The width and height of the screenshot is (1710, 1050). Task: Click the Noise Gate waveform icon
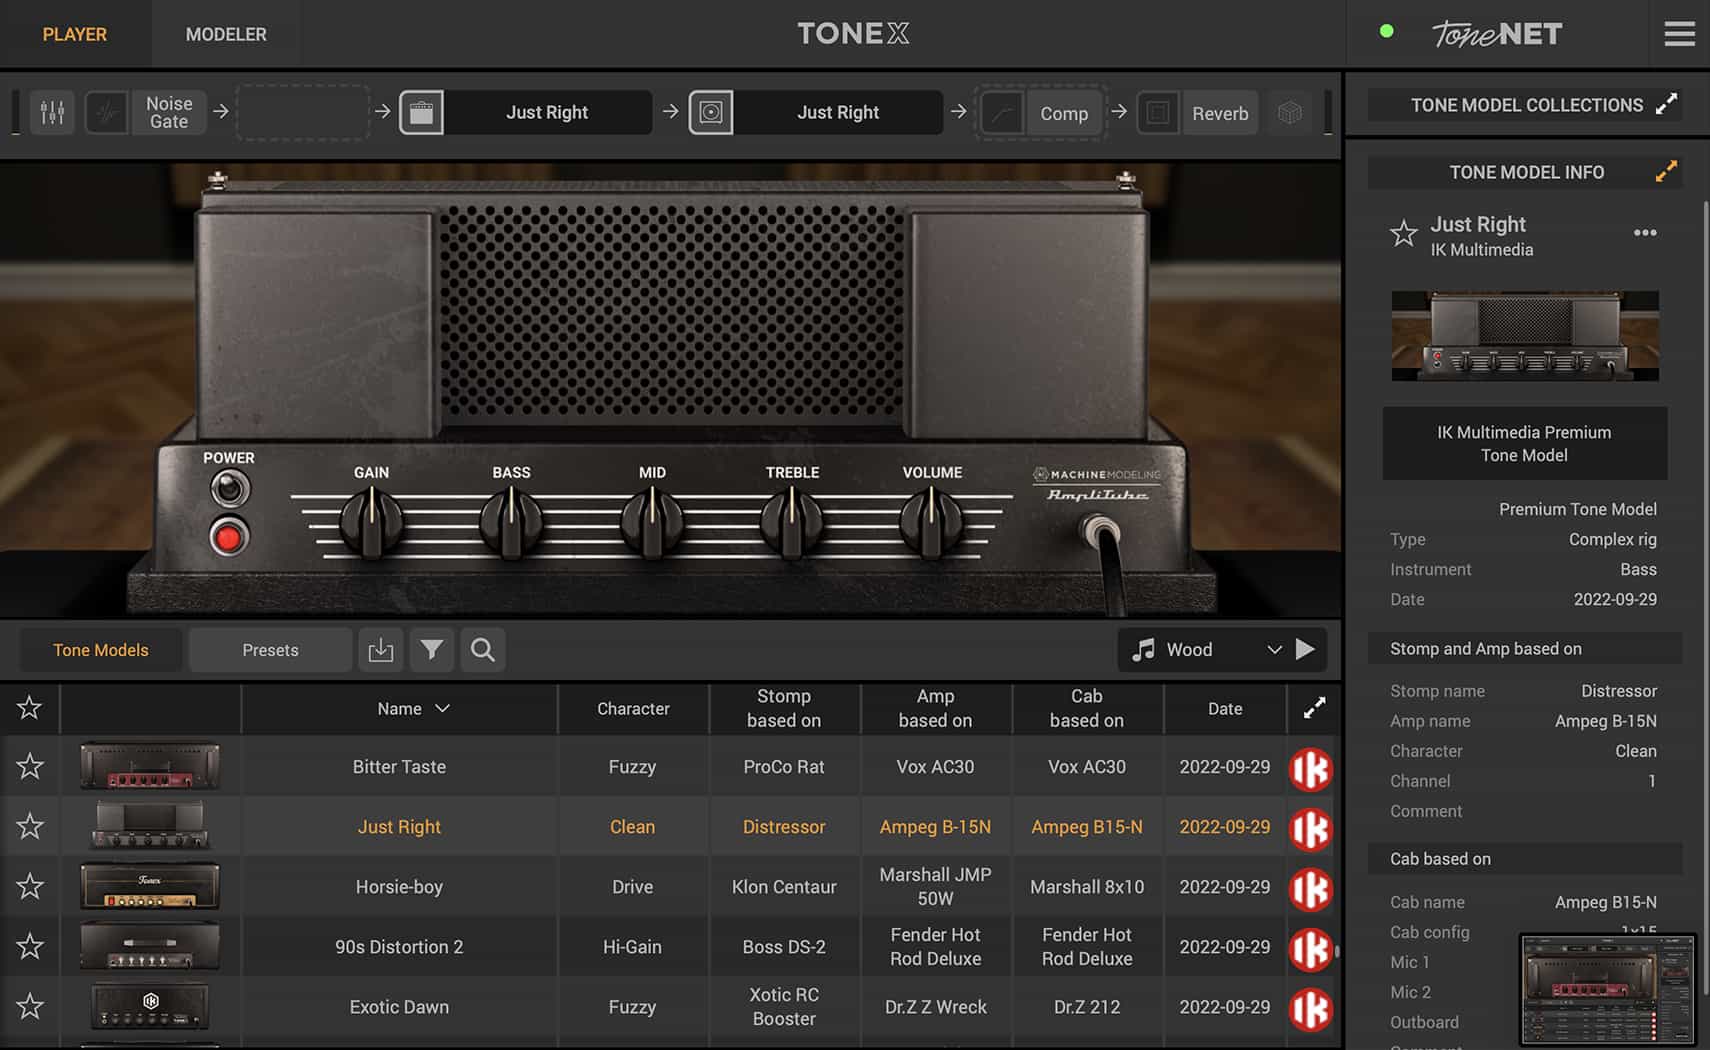click(x=107, y=113)
